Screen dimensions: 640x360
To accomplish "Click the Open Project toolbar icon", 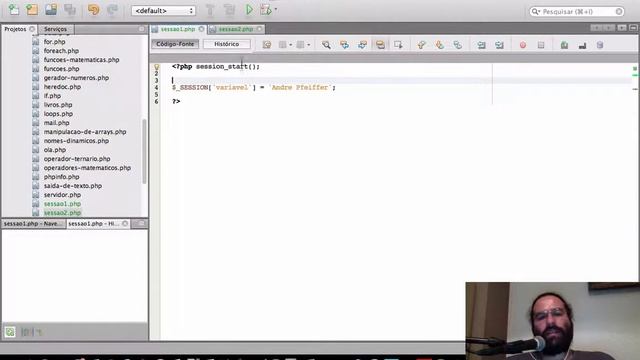I will tap(51, 9).
